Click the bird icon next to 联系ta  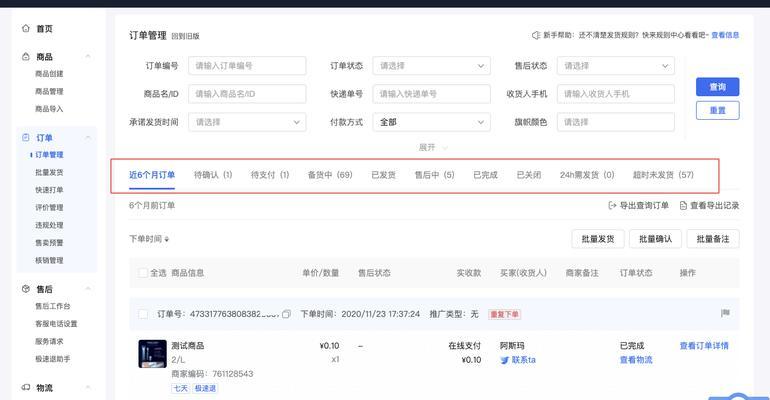(504, 360)
